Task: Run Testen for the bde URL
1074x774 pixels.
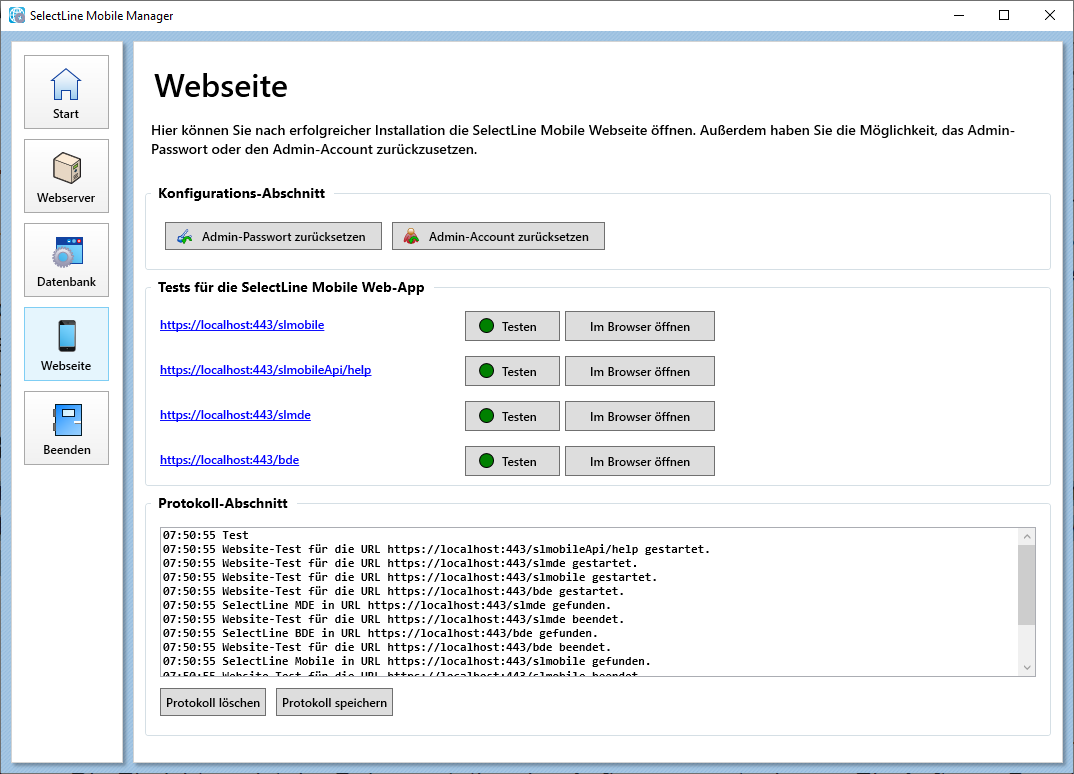Action: (512, 461)
